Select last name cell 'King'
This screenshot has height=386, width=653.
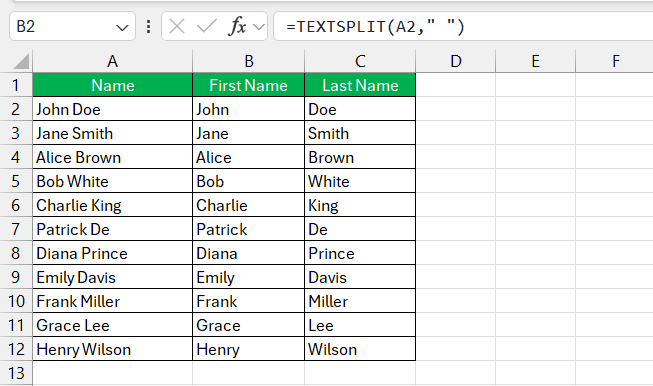(x=360, y=205)
